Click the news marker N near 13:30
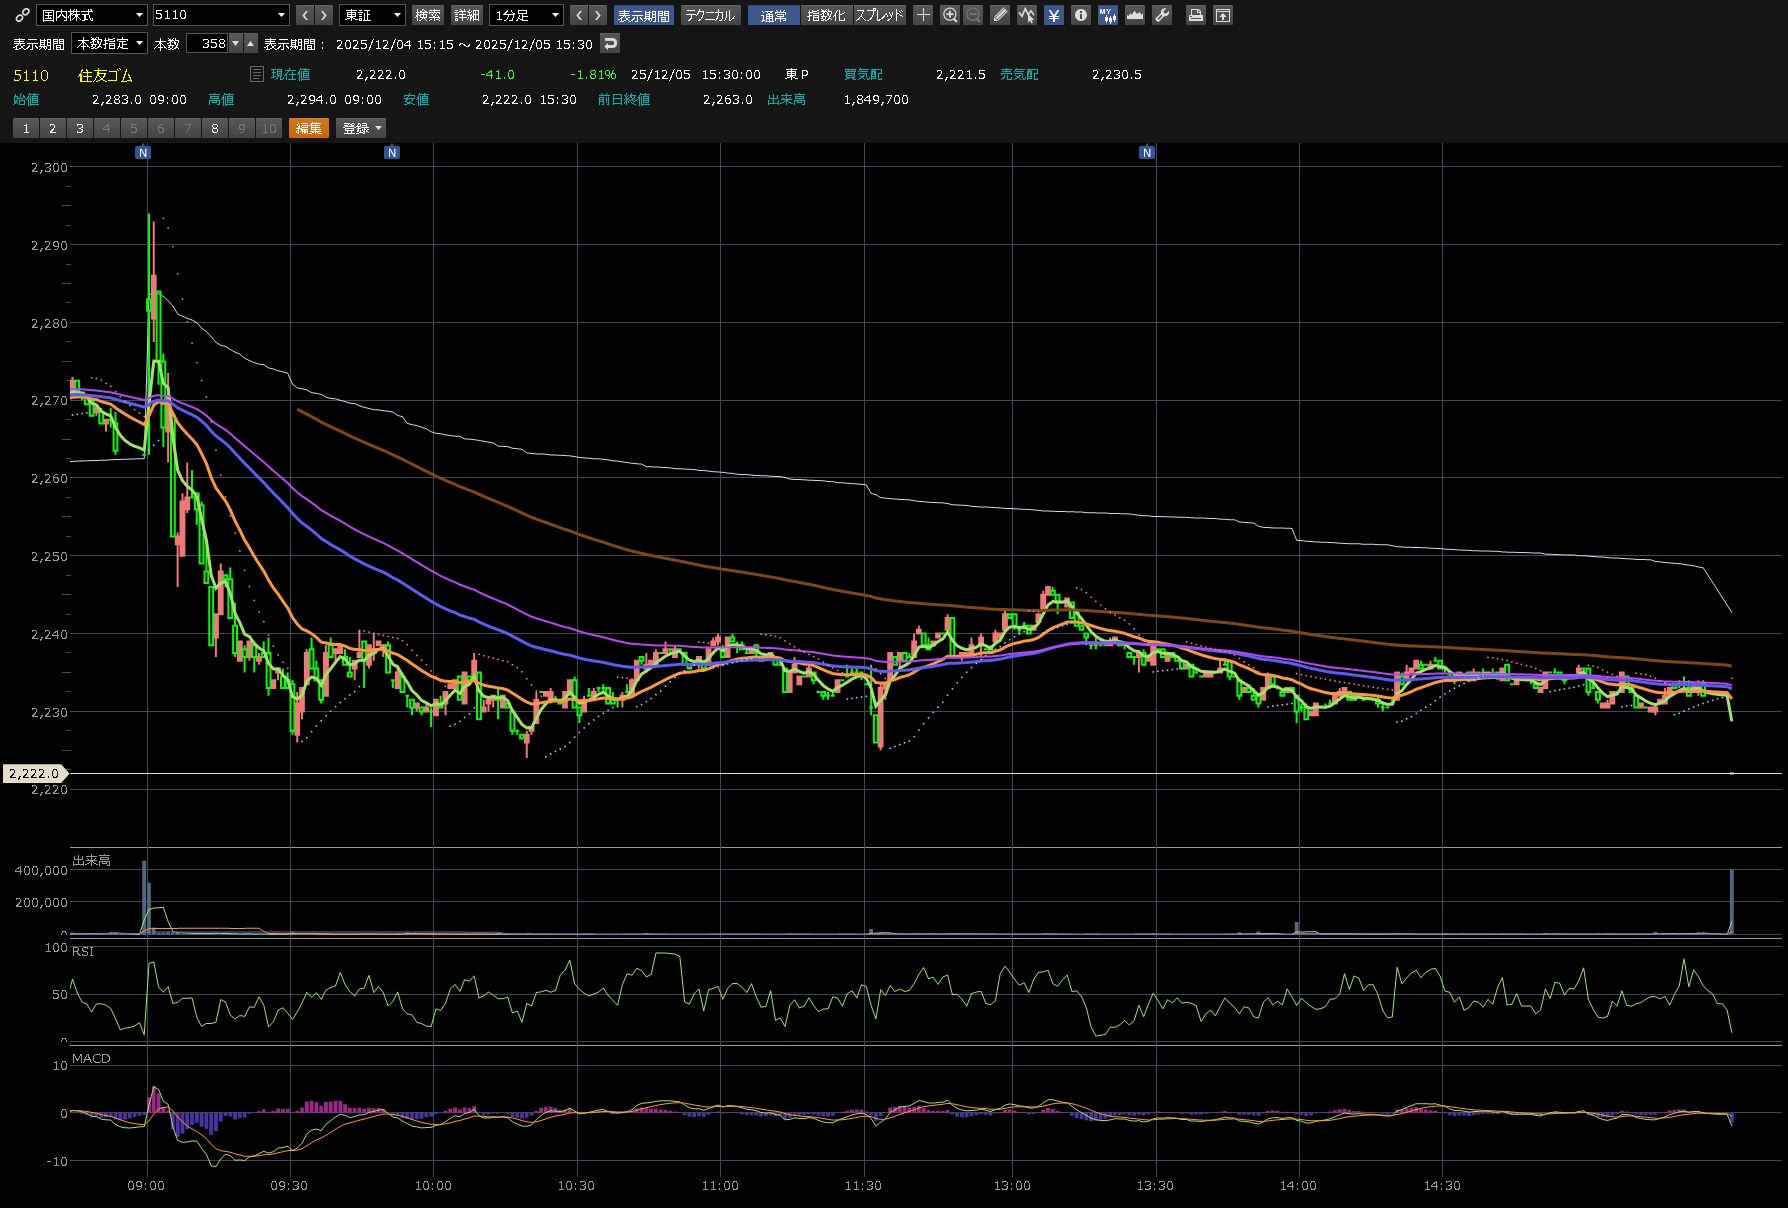Screen dimensions: 1788x1208 pyautogui.click(x=1147, y=153)
